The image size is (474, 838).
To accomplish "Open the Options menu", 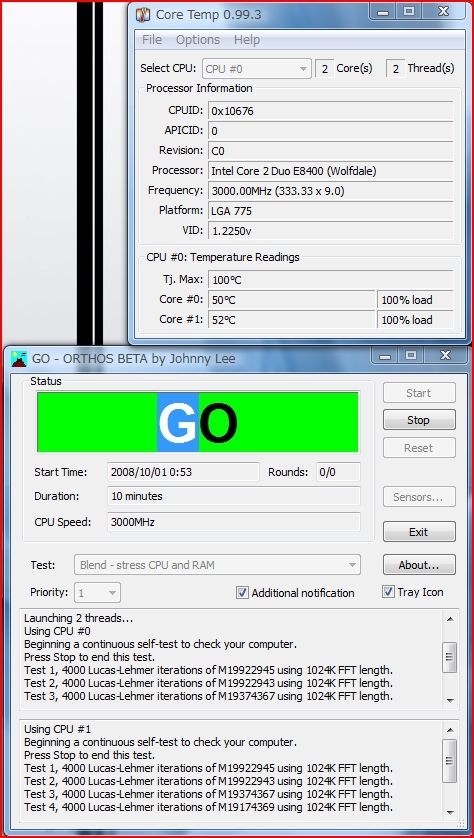I will click(198, 40).
